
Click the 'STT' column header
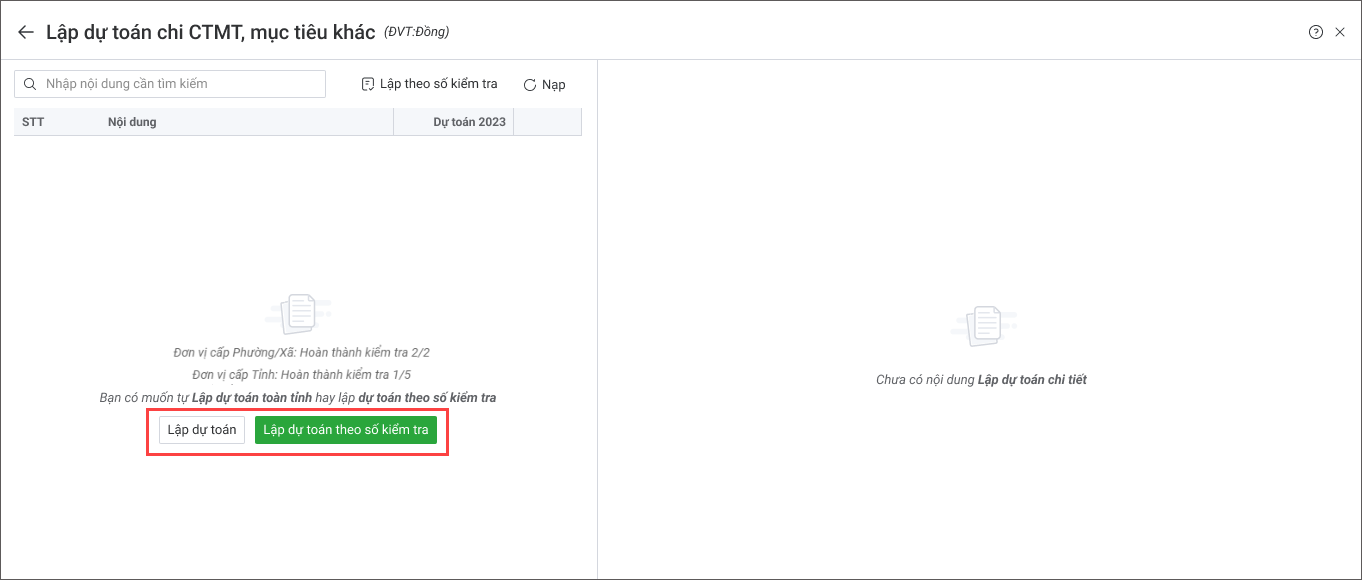click(x=33, y=122)
